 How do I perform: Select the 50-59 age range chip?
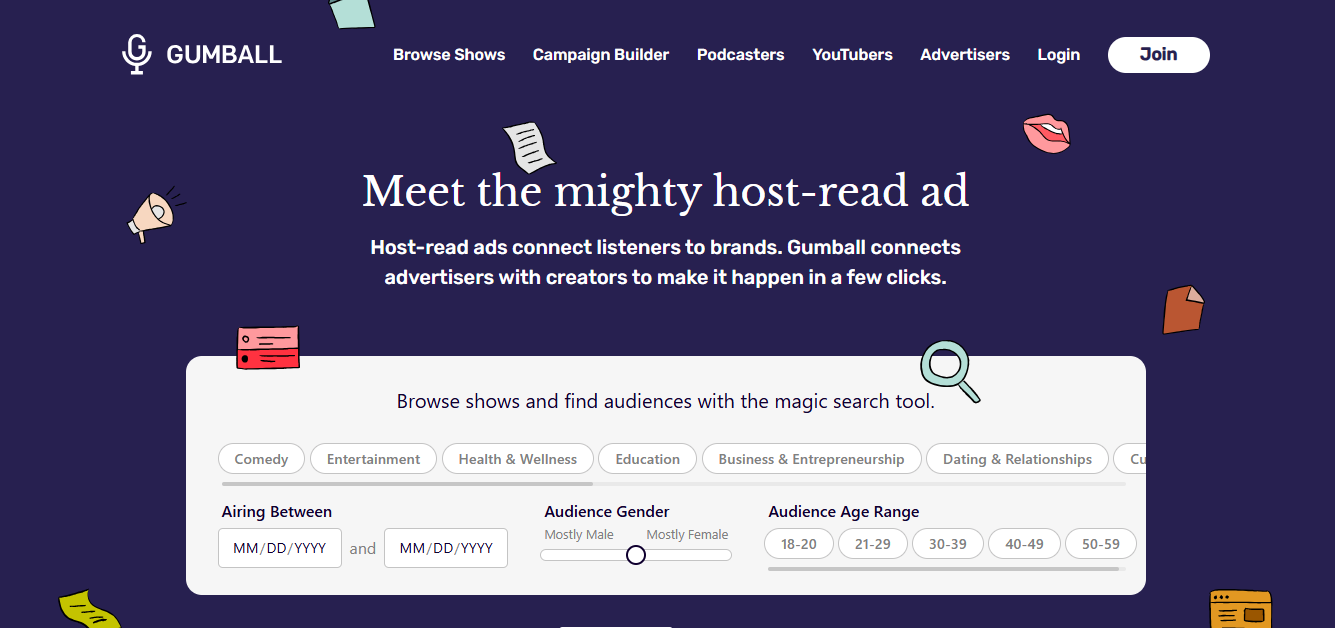point(1100,544)
